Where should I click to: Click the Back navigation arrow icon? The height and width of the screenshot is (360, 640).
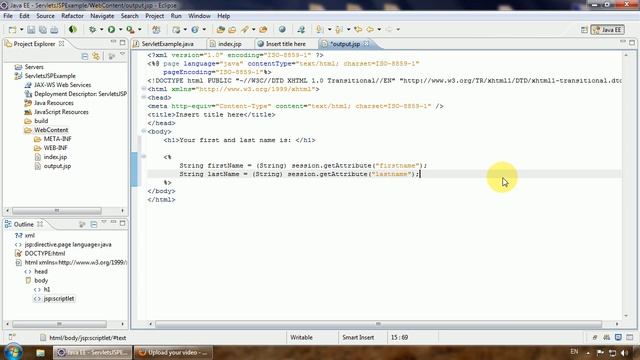(370, 29)
